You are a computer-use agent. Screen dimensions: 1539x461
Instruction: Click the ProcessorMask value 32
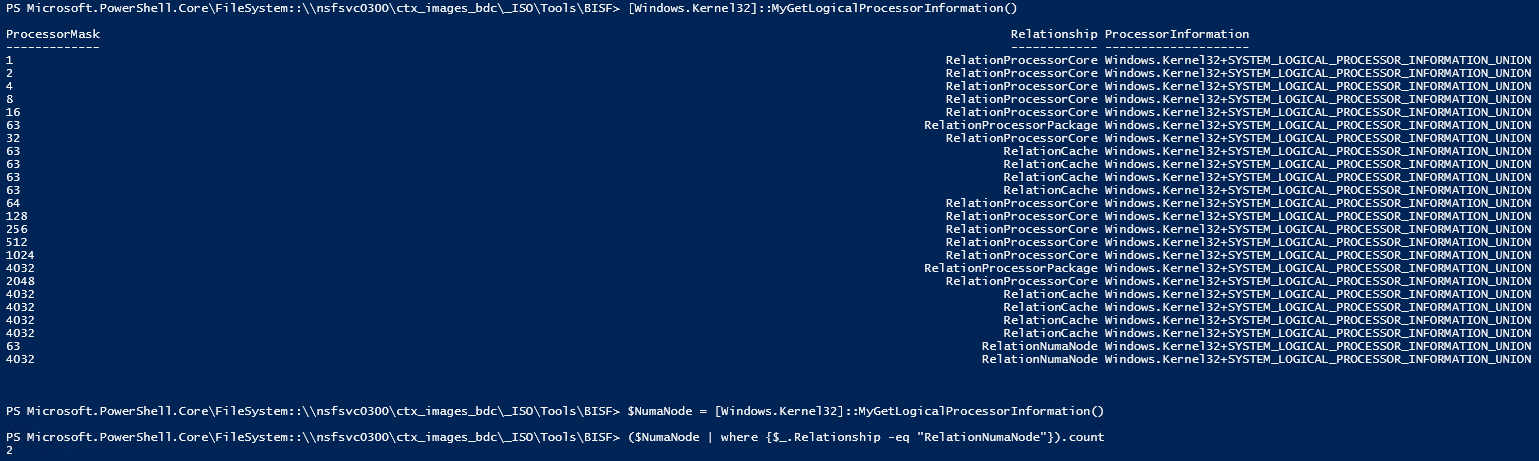(x=13, y=138)
